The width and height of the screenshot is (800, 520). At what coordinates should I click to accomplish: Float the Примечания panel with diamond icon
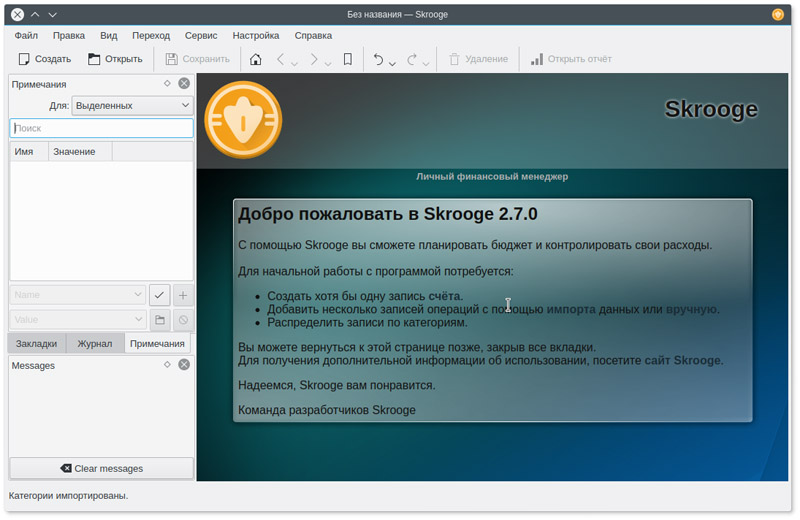tap(167, 83)
